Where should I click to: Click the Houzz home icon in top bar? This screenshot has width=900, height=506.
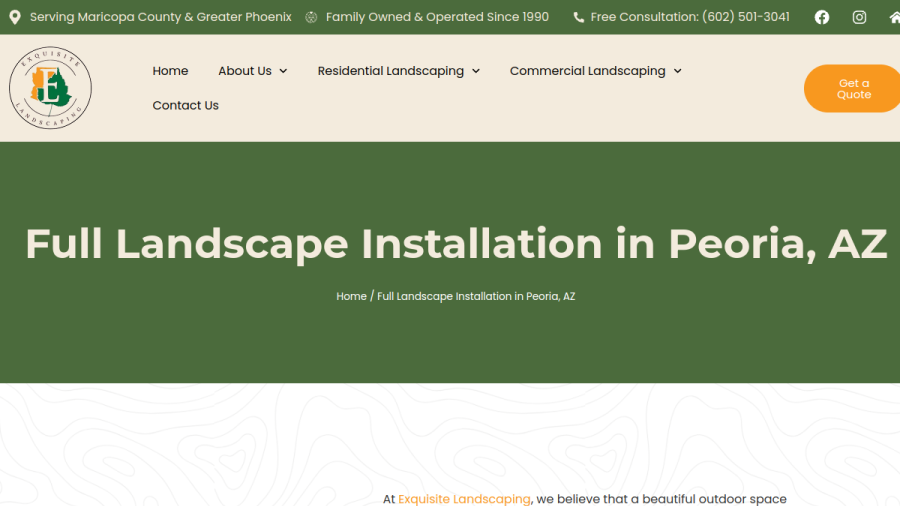[x=894, y=17]
